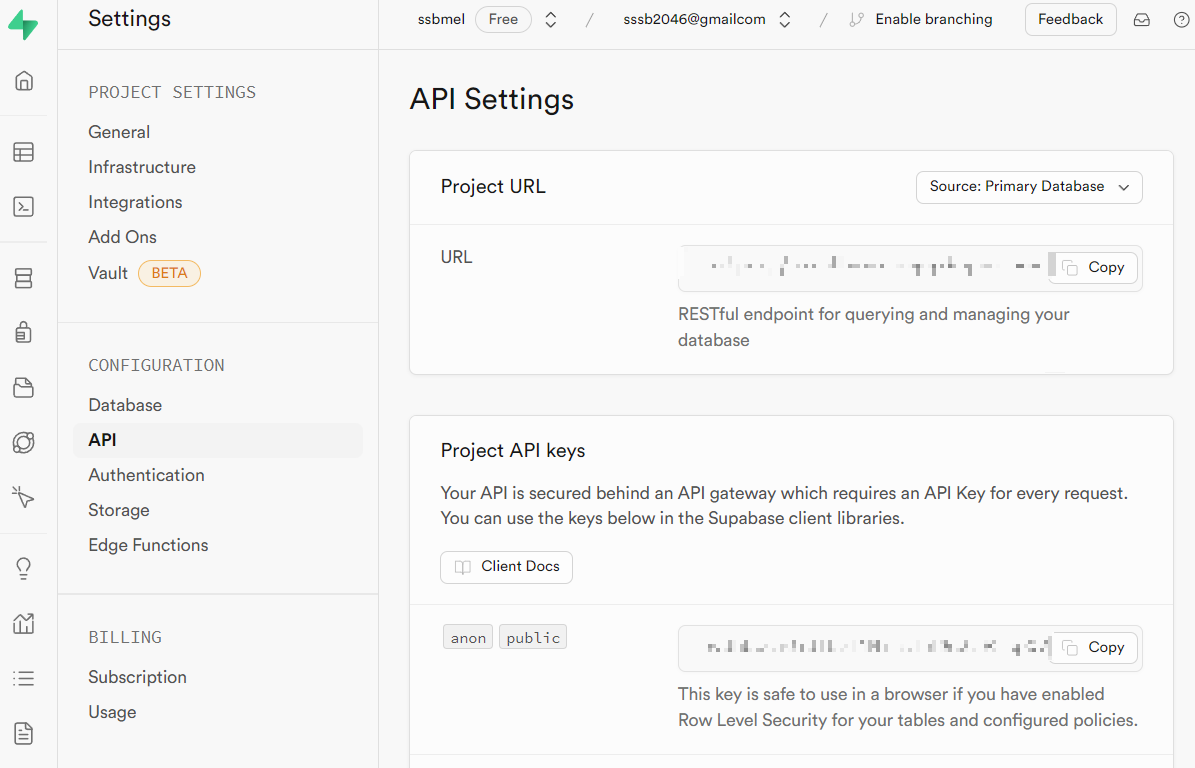The width and height of the screenshot is (1195, 768).
Task: Open the Realtime cursor icon
Action: pos(24,498)
